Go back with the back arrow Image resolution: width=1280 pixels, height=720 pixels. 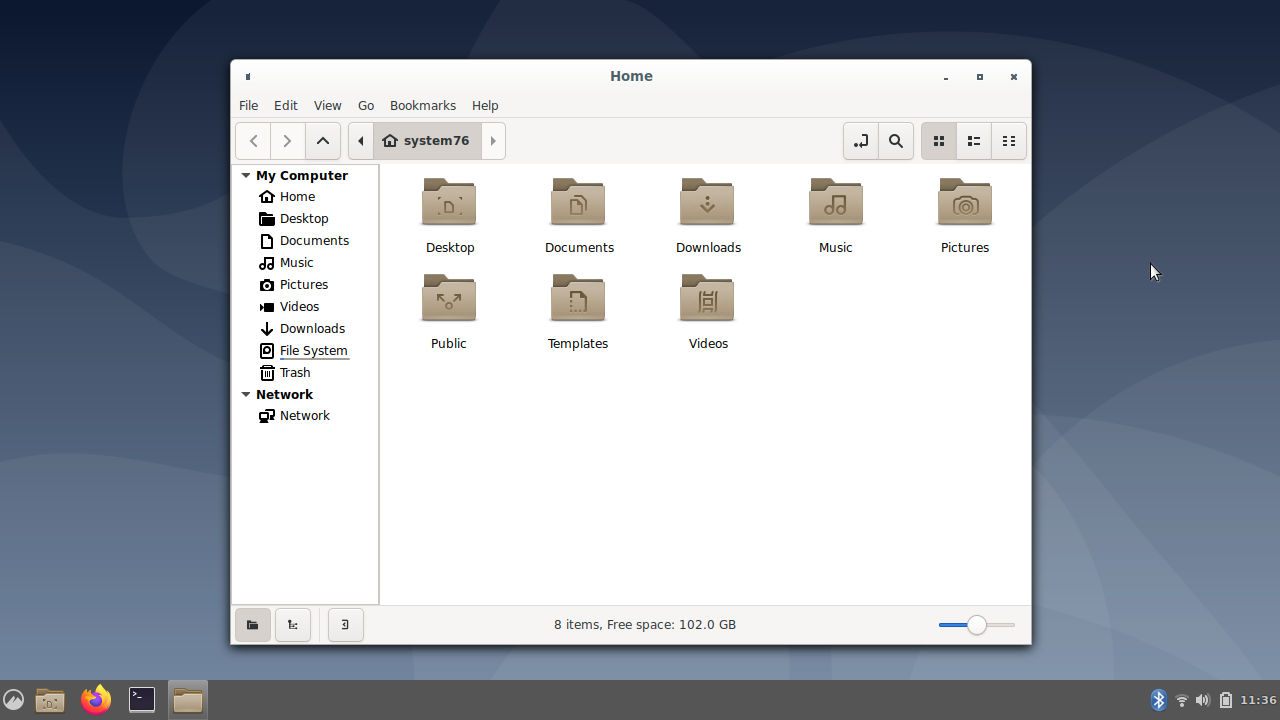point(254,141)
